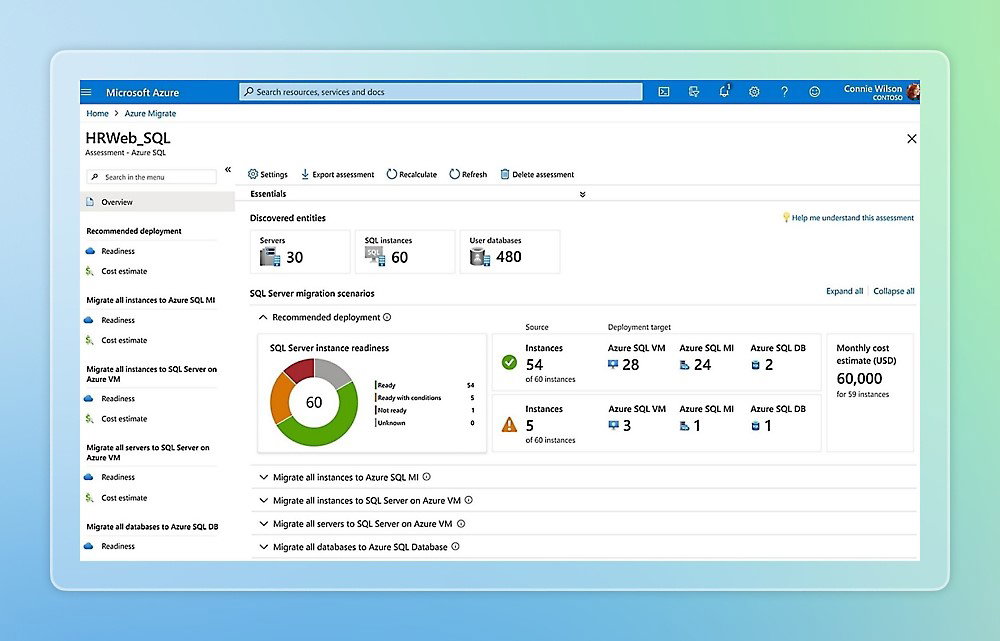Go to Azure Migrate breadcrumb
The image size is (1000, 641).
click(x=150, y=114)
